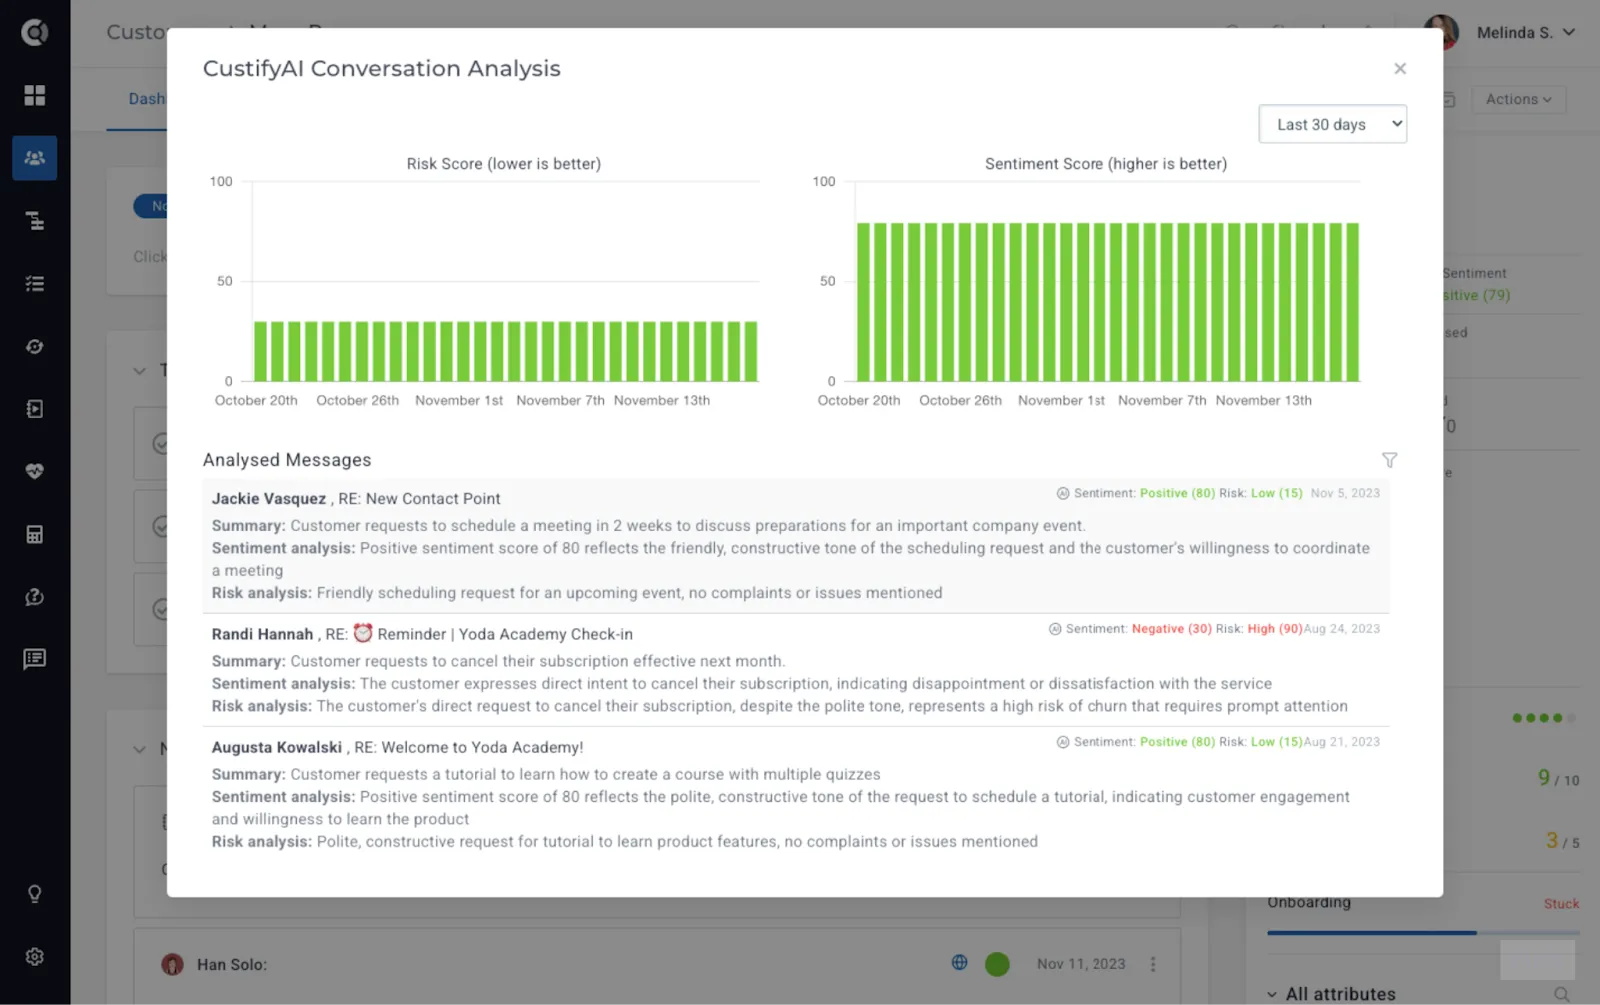Open the customers people icon in sidebar

35,158
